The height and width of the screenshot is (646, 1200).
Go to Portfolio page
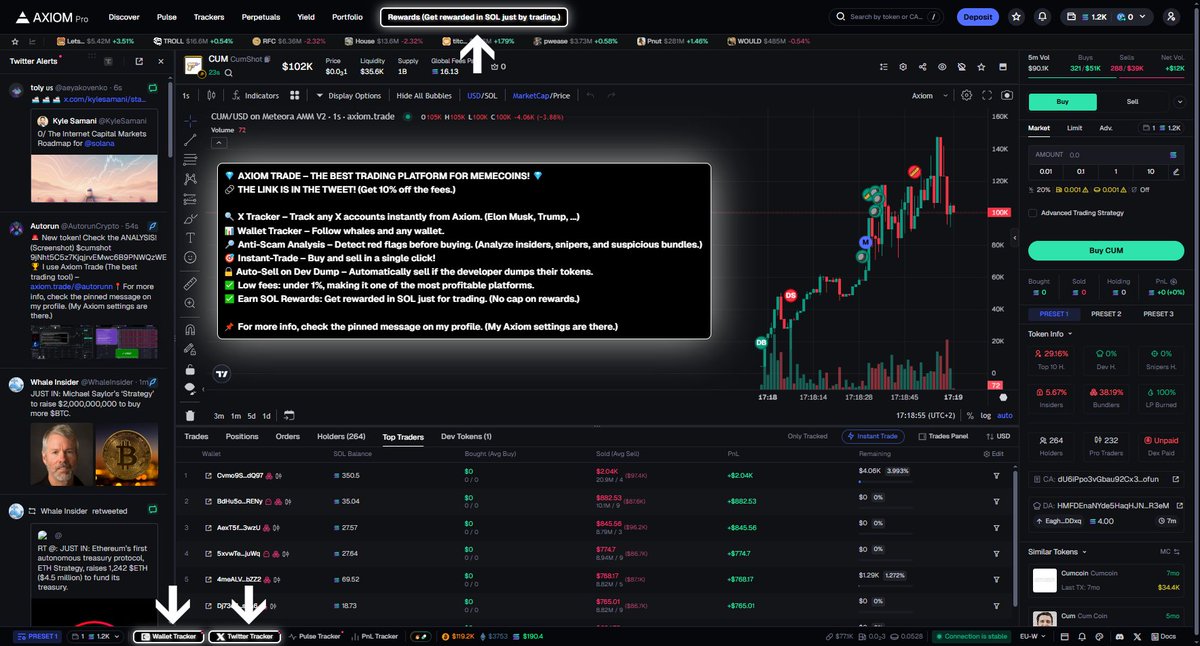[347, 17]
